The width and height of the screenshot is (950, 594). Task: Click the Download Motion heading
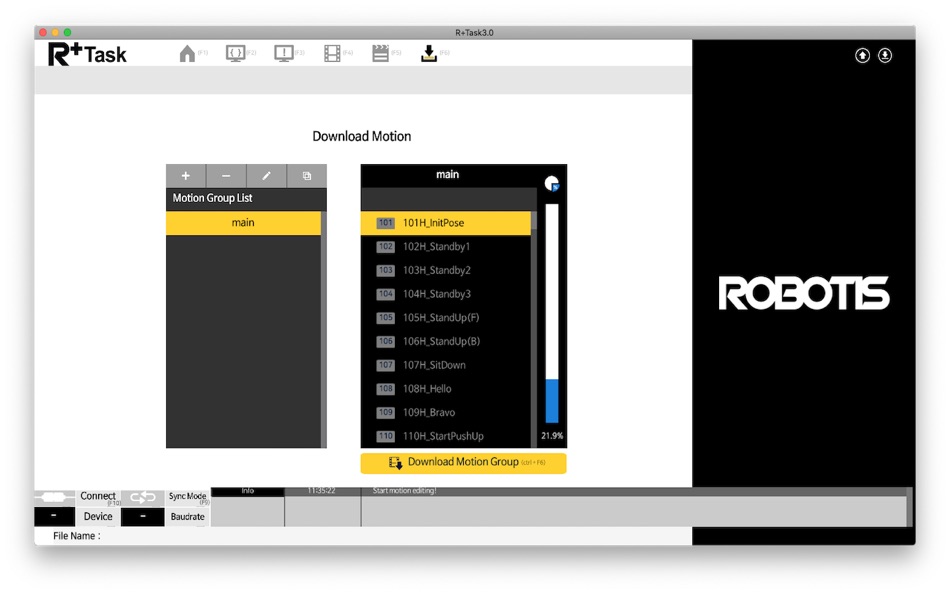tap(362, 136)
